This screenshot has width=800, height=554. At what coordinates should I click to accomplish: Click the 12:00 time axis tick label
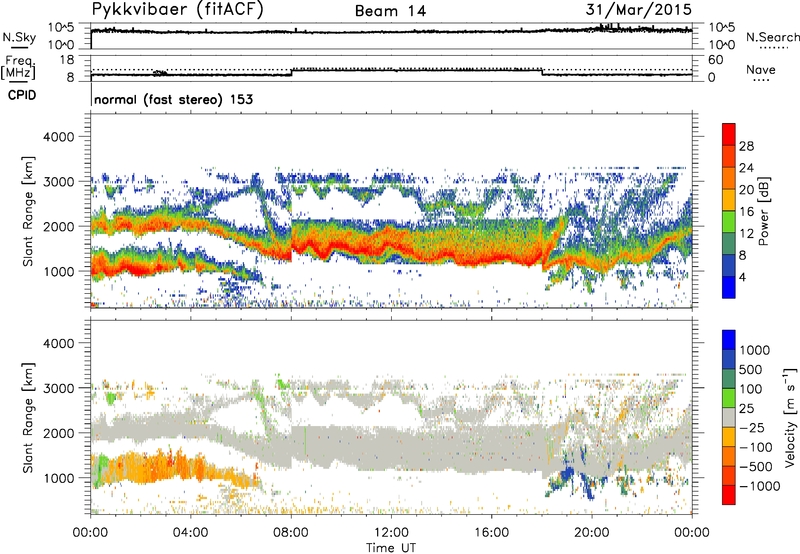(x=391, y=533)
